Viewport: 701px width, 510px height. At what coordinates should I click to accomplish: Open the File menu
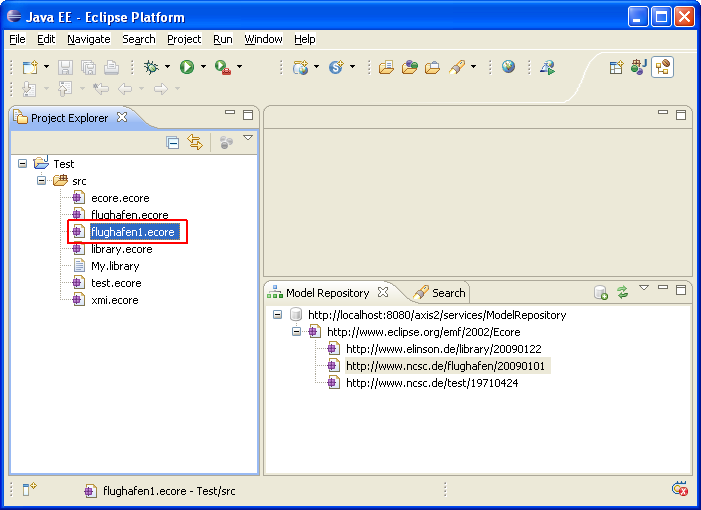(x=17, y=39)
